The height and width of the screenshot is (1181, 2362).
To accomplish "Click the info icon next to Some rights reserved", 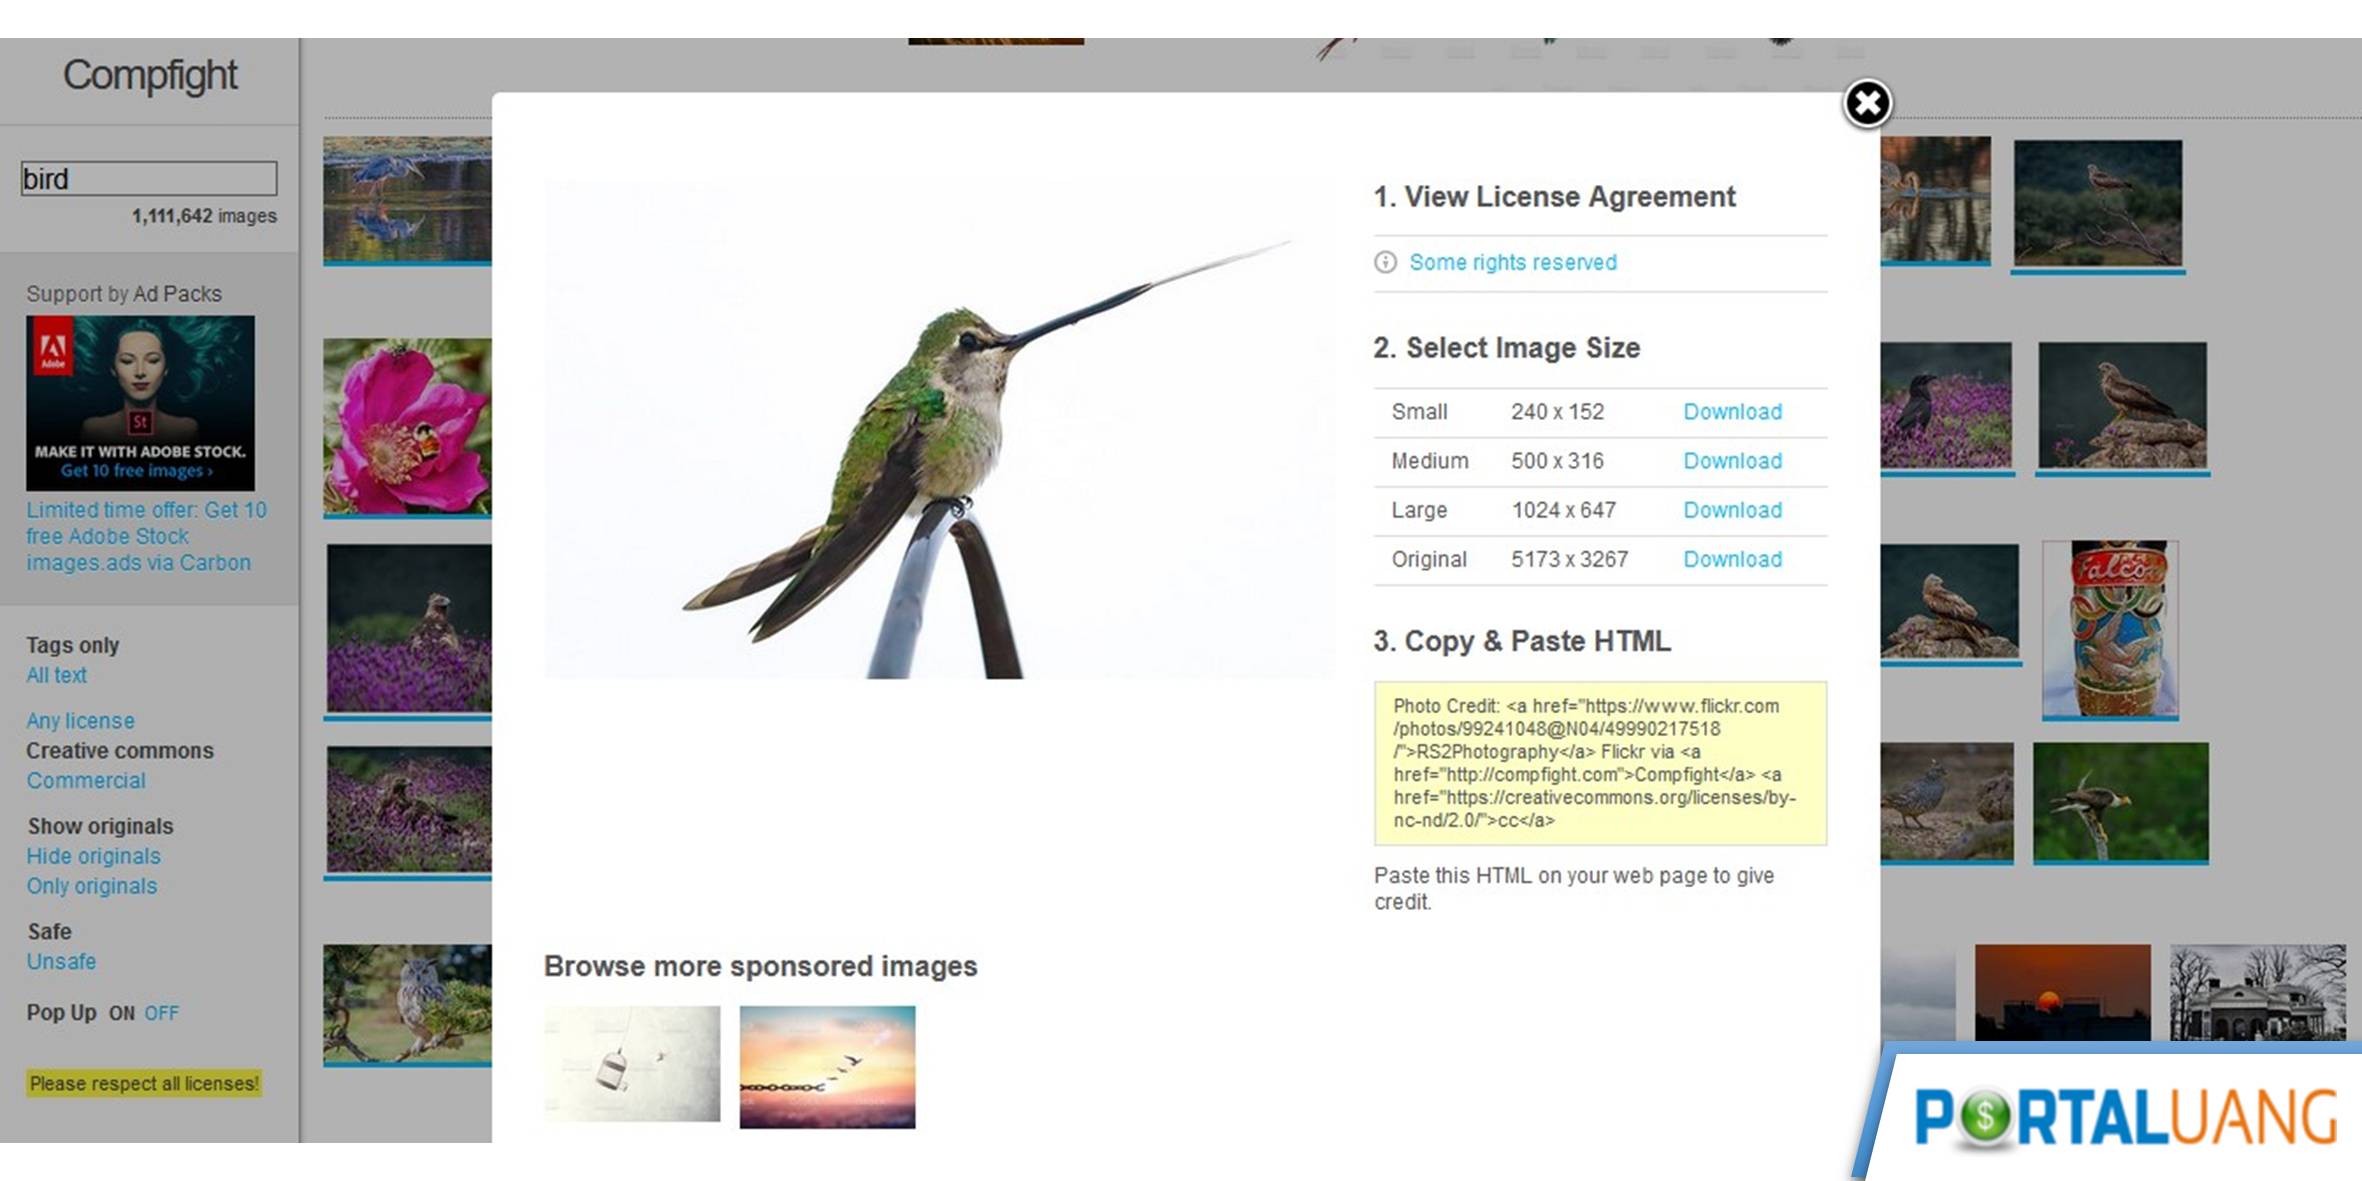I will pyautogui.click(x=1386, y=262).
